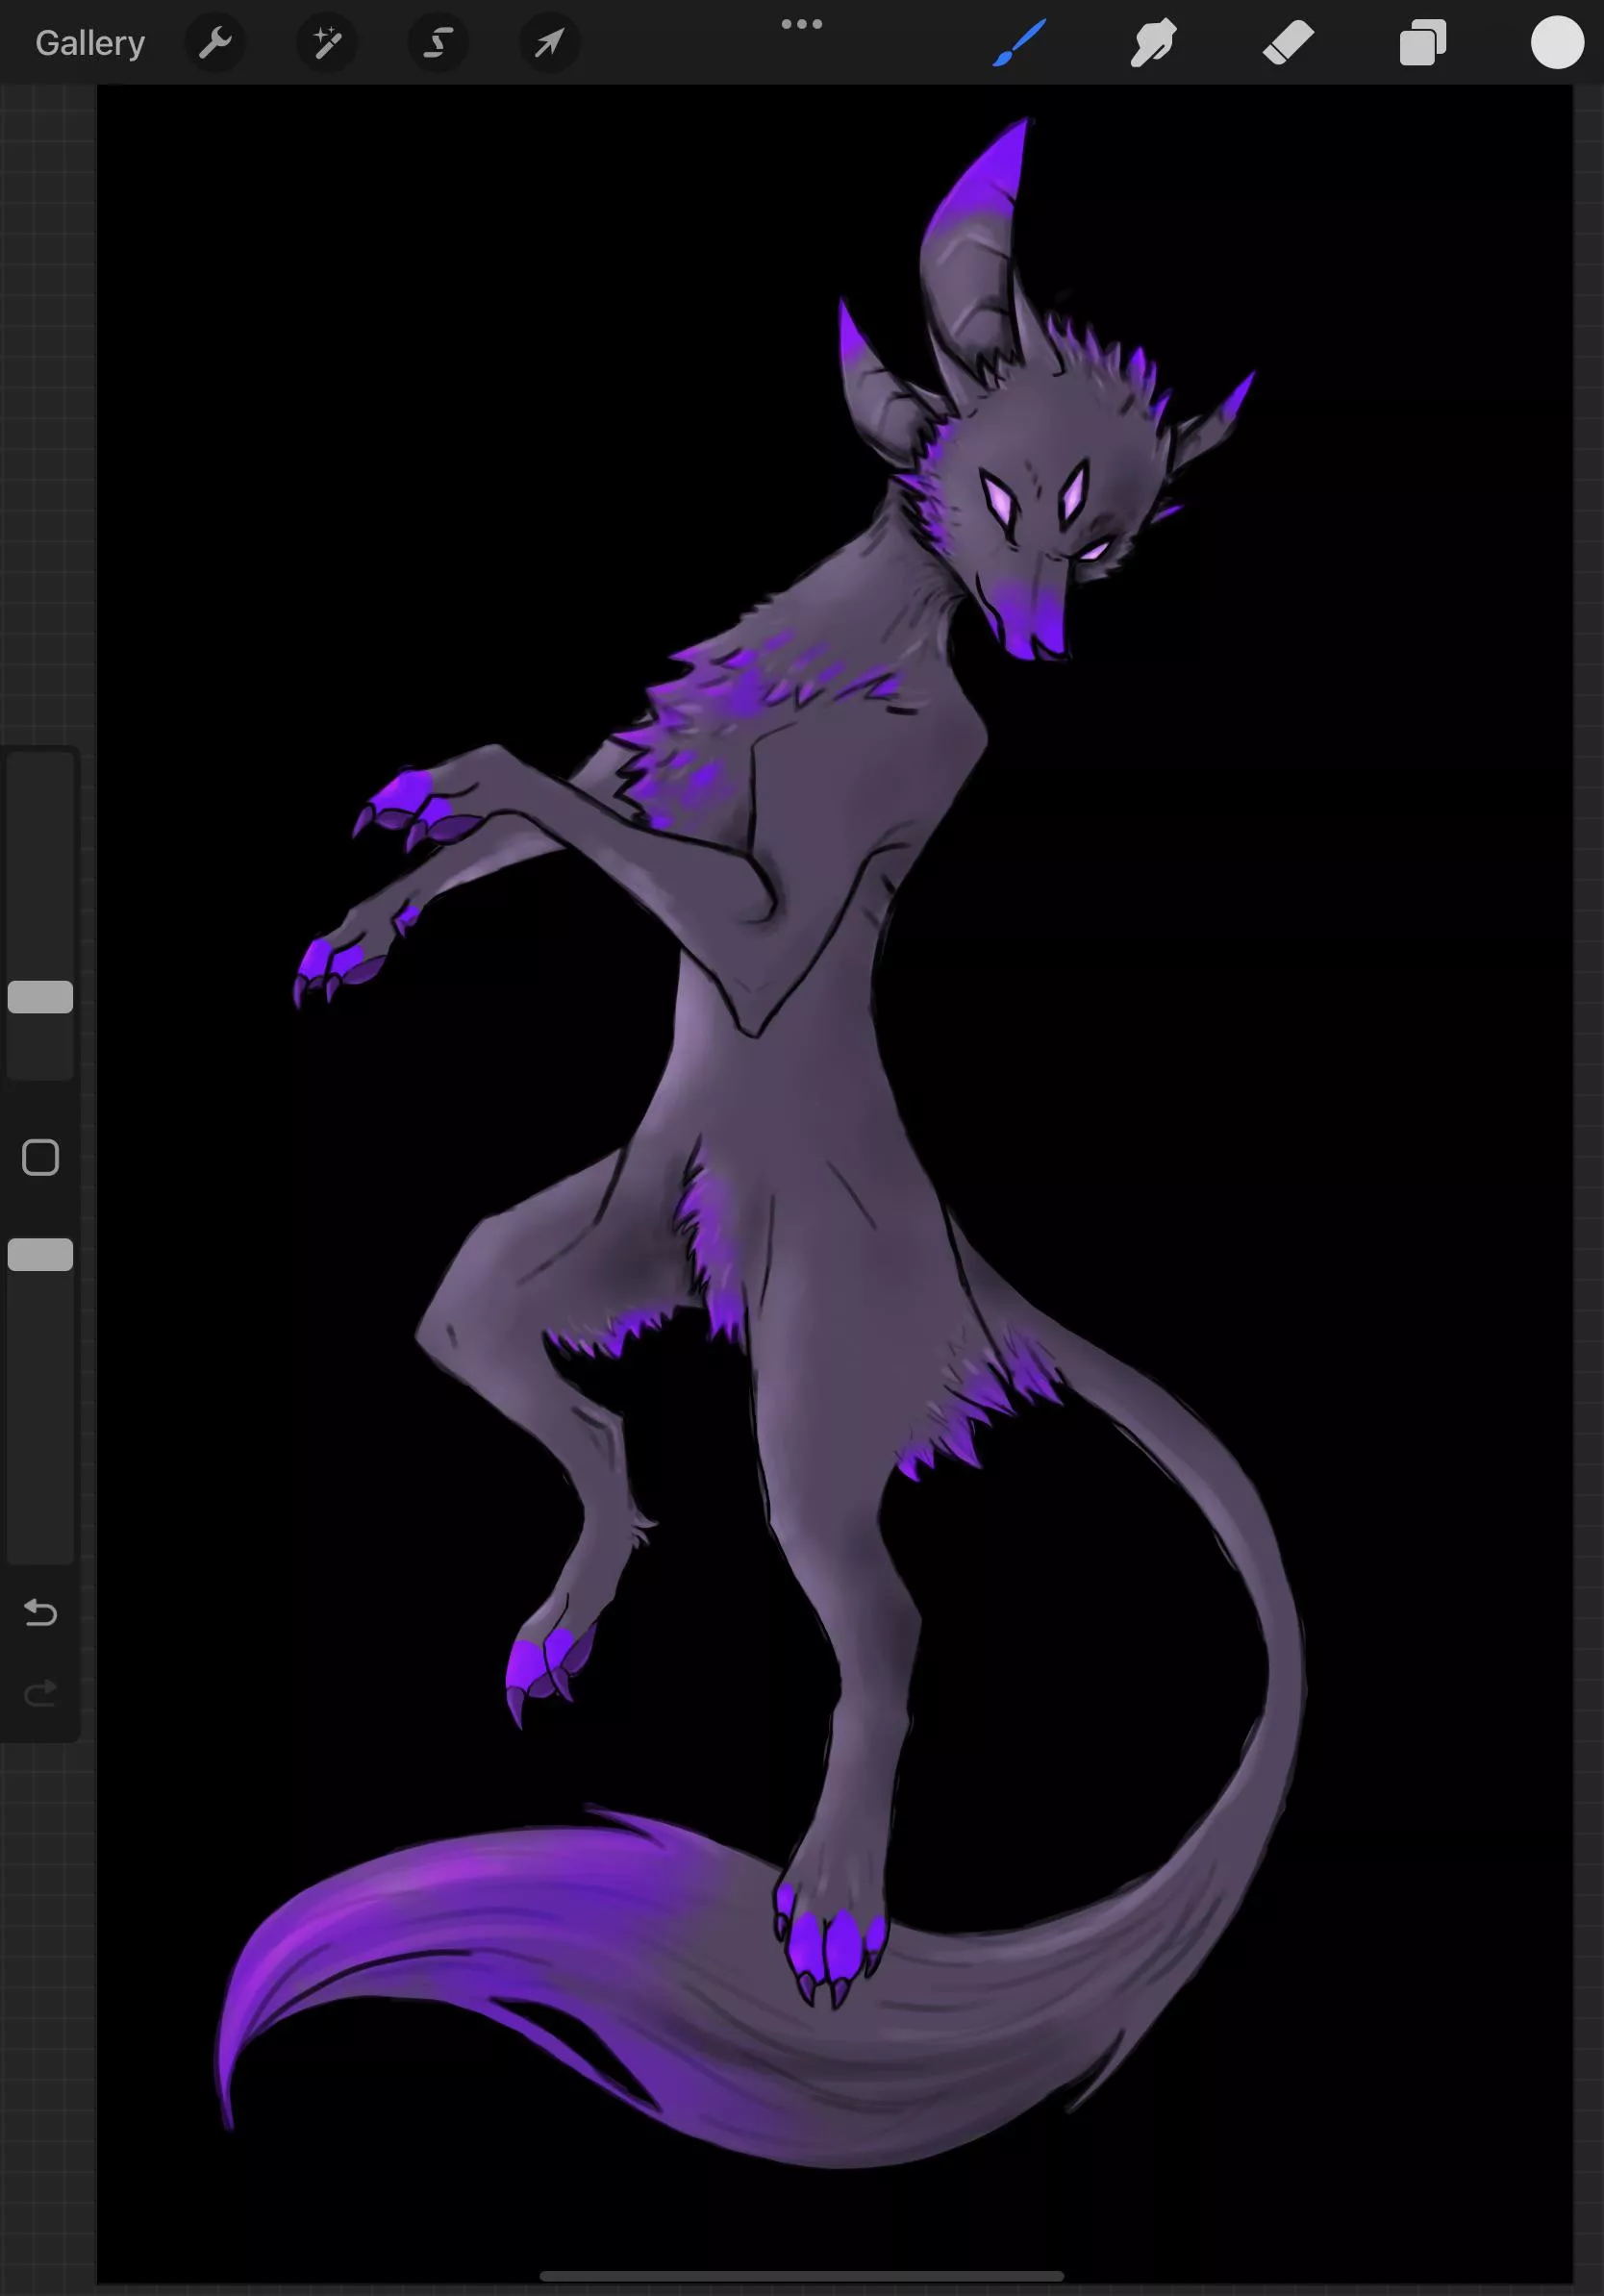Screen dimensions: 1604x2296
Task: Tap the brush opacity slider handle
Action: pyautogui.click(x=40, y=1254)
